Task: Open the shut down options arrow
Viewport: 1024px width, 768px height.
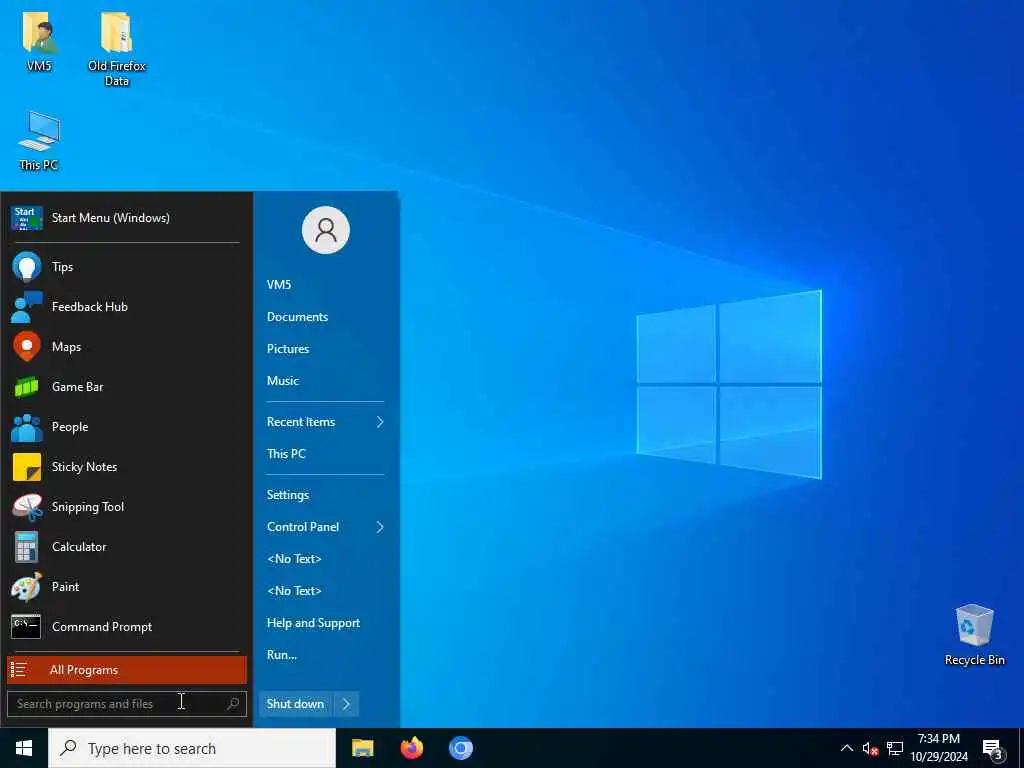Action: click(346, 704)
